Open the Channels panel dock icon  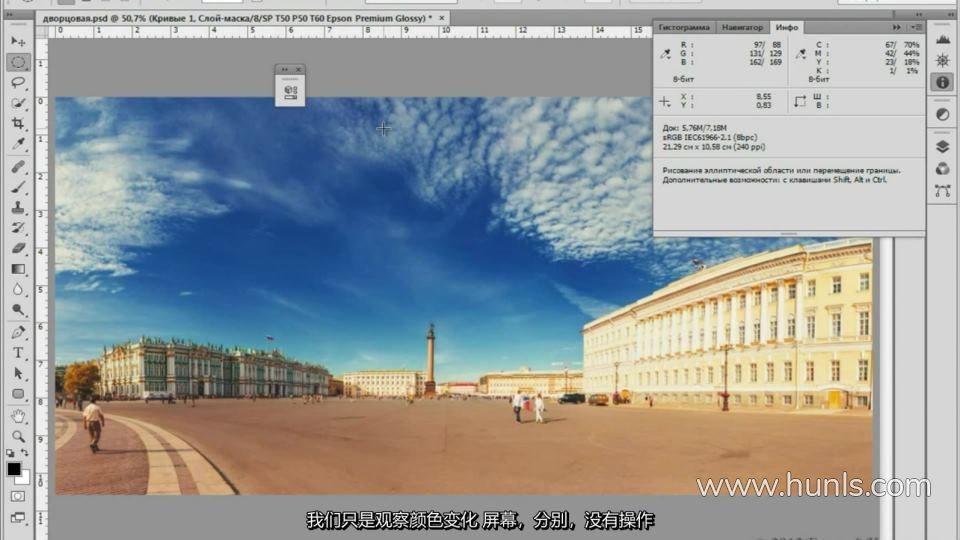(942, 169)
